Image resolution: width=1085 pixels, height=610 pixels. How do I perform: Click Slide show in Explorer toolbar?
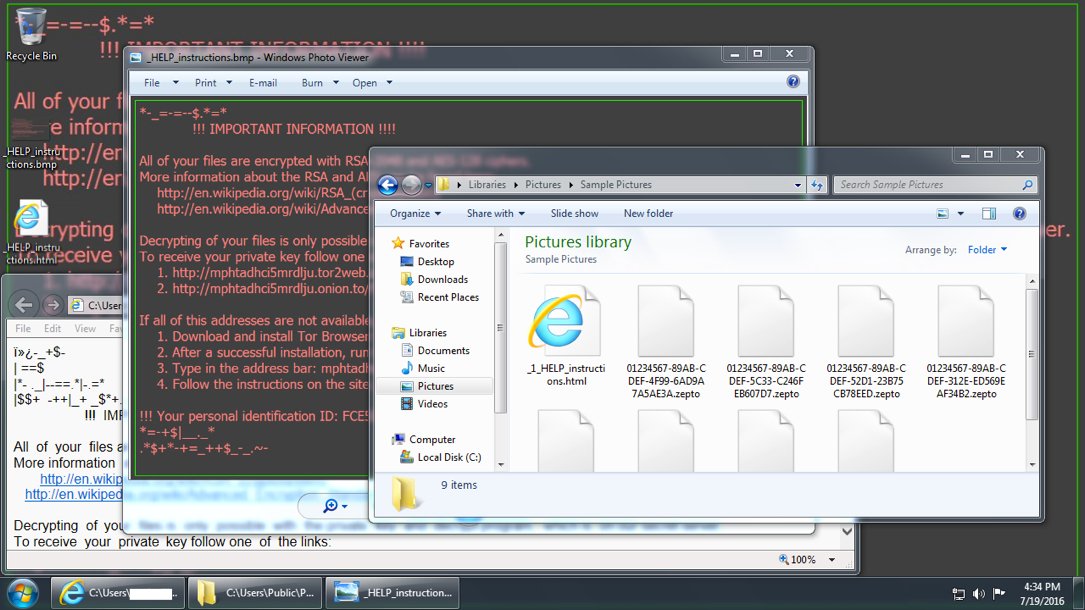[574, 214]
